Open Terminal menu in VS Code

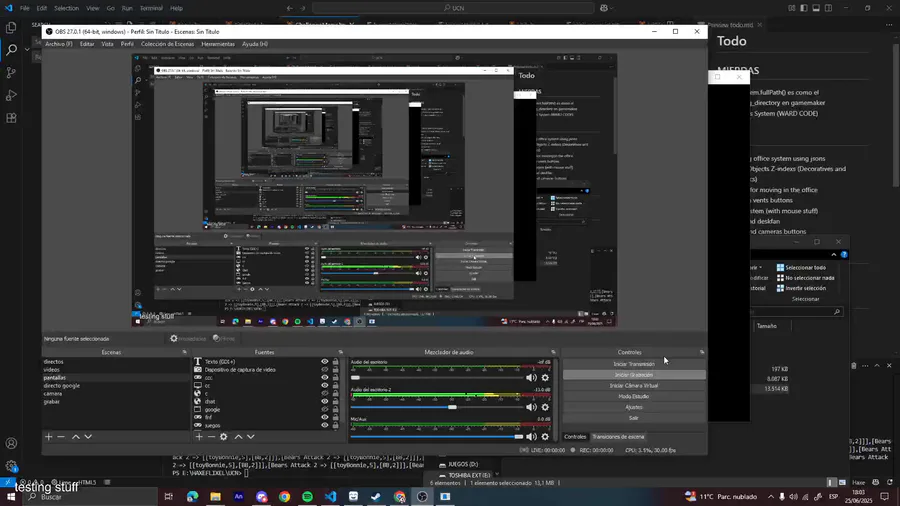point(151,8)
